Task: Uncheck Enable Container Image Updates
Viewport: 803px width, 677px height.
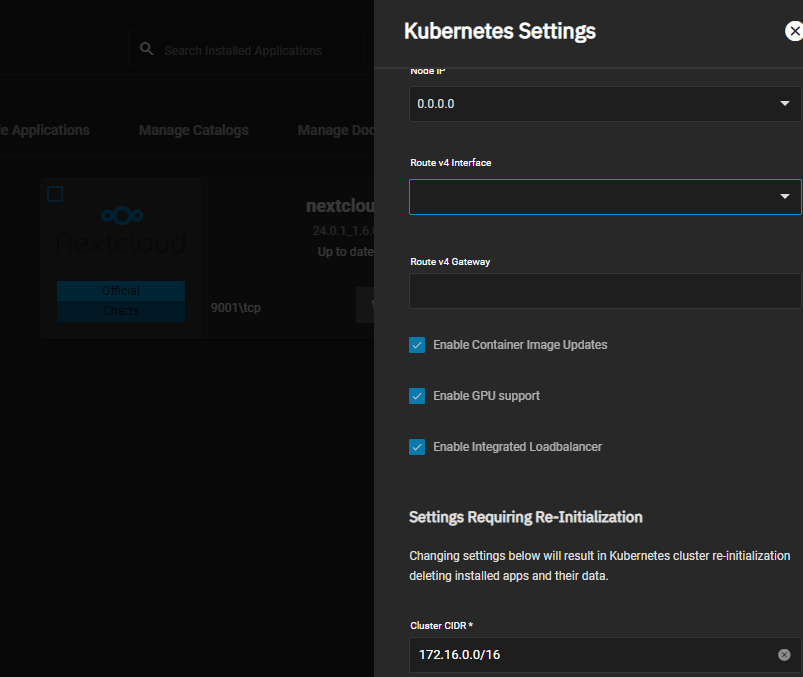Action: tap(417, 345)
